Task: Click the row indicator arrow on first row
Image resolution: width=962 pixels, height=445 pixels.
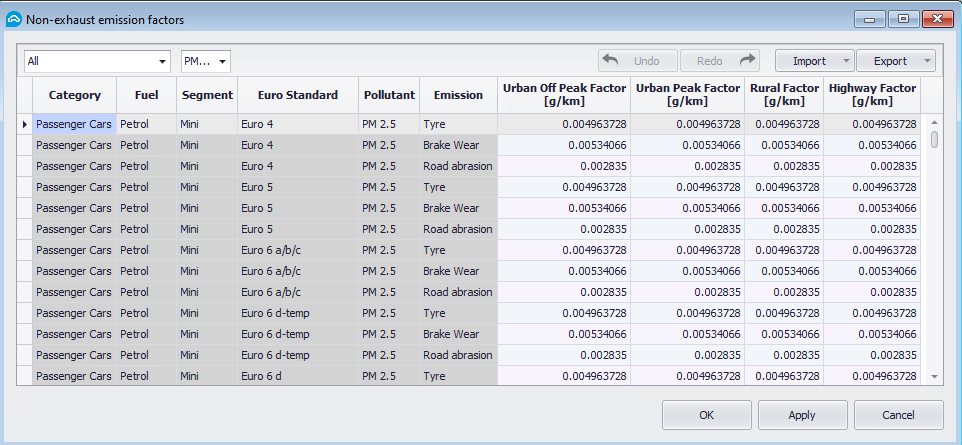Action: pos(25,124)
